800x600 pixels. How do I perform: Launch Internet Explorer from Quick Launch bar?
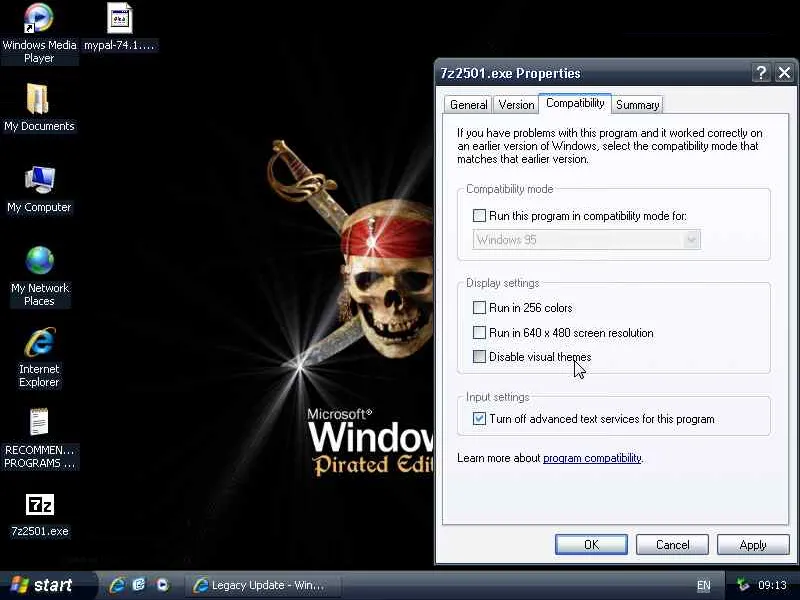click(x=117, y=585)
